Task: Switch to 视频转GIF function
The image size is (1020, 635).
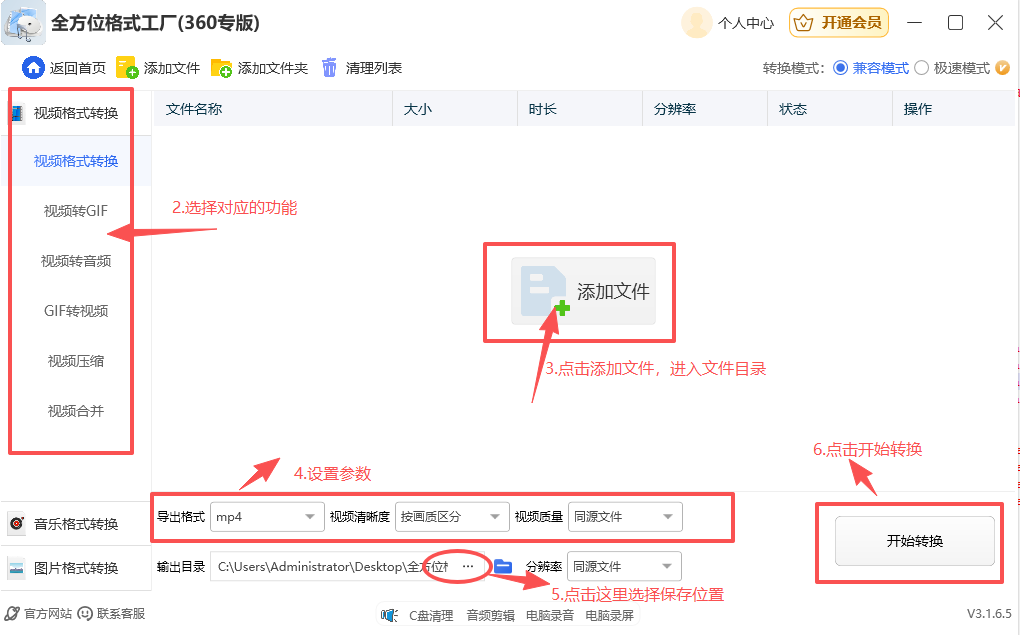Action: point(75,211)
